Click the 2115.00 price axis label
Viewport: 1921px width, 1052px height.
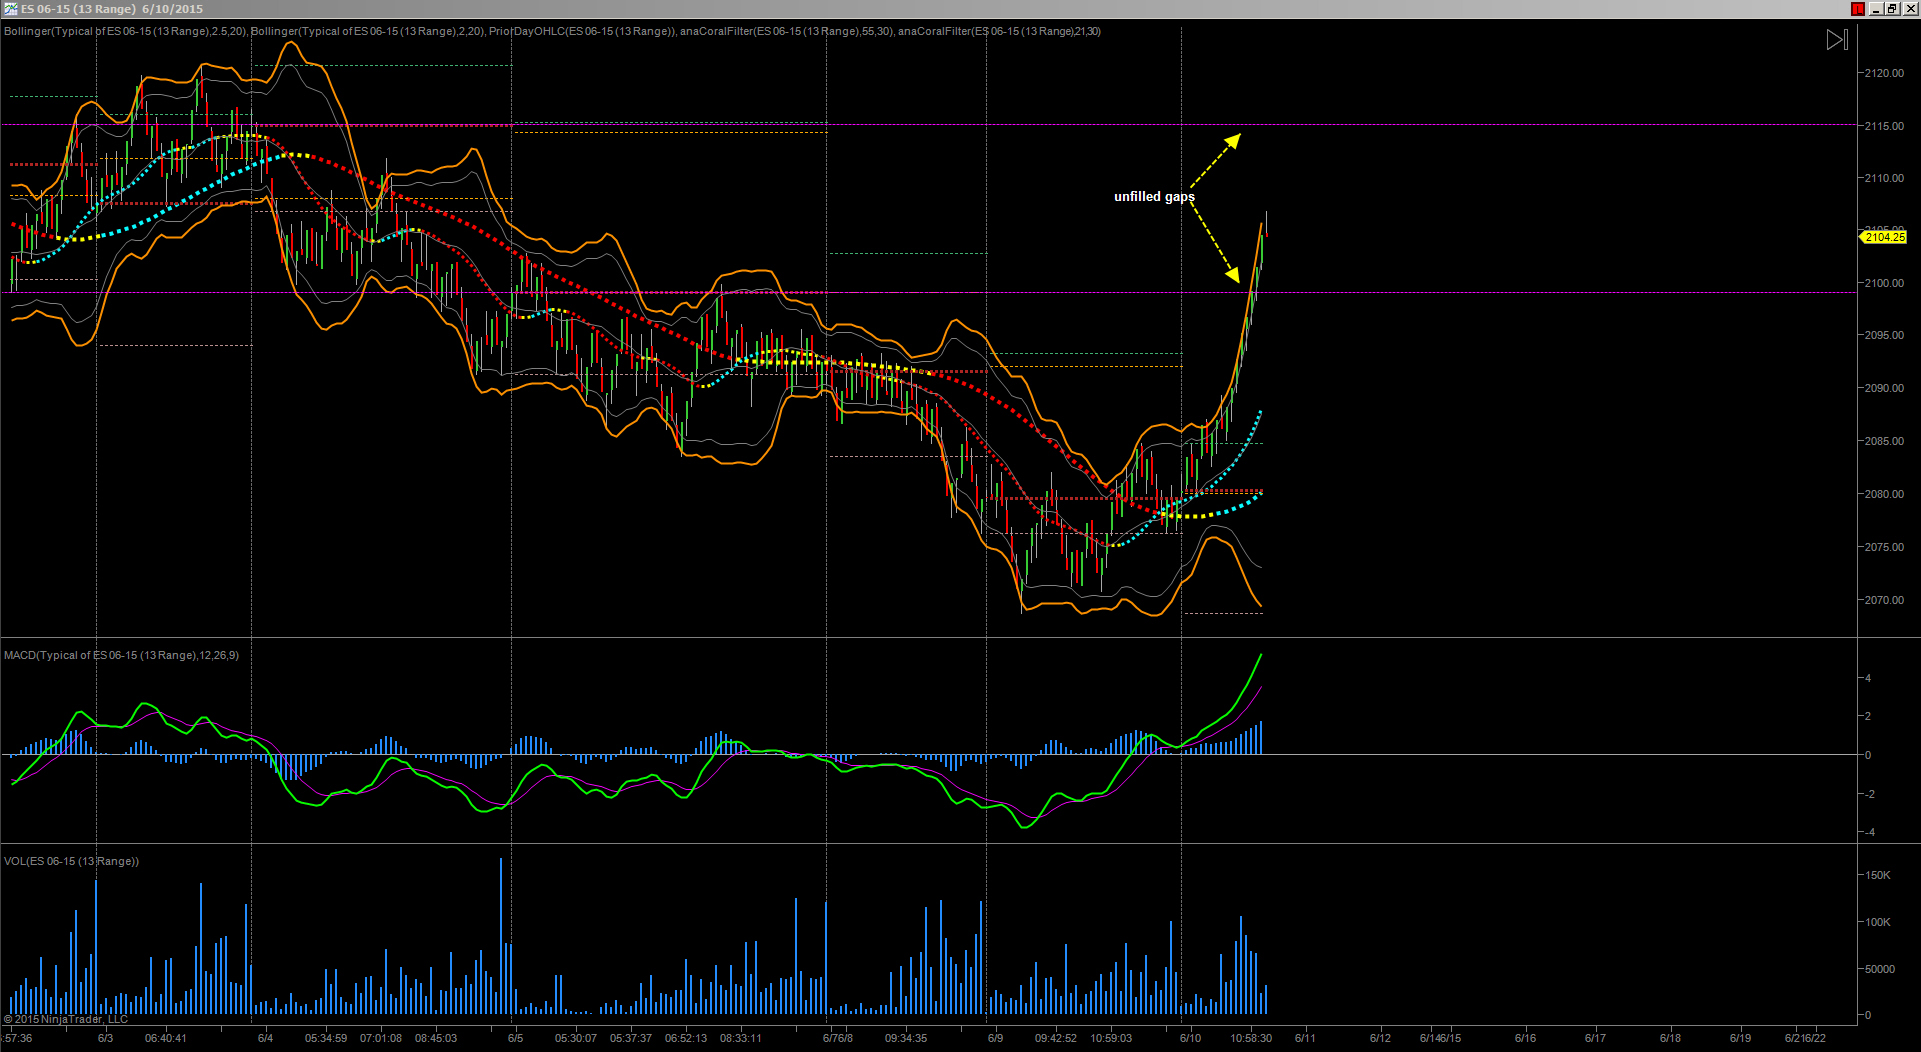[1884, 126]
